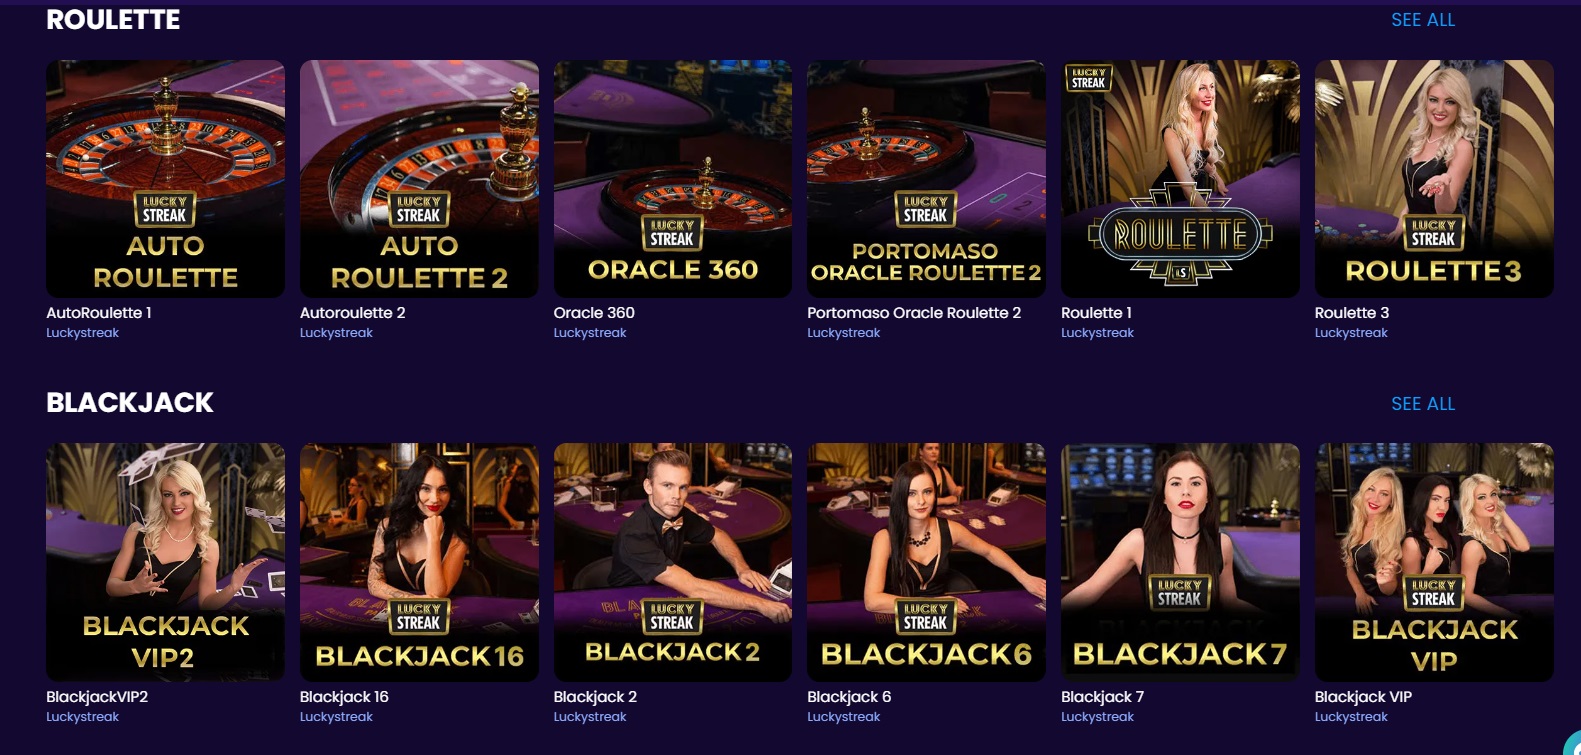The height and width of the screenshot is (755, 1581).
Task: Open the Blackjack VIP three-dealer thumbnail
Action: [x=1434, y=562]
